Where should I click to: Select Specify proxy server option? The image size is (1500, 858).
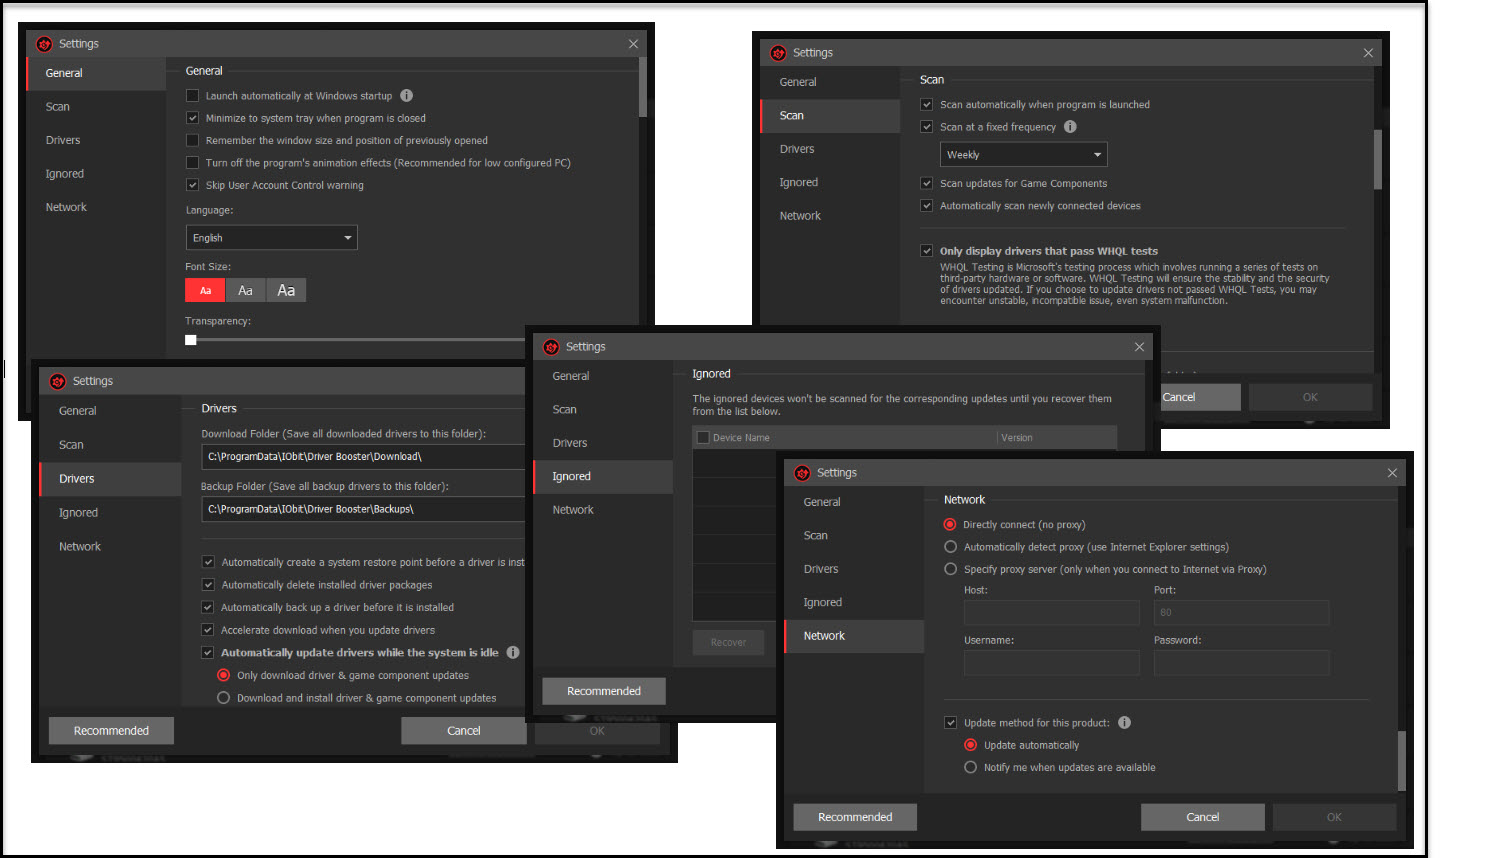(x=950, y=569)
